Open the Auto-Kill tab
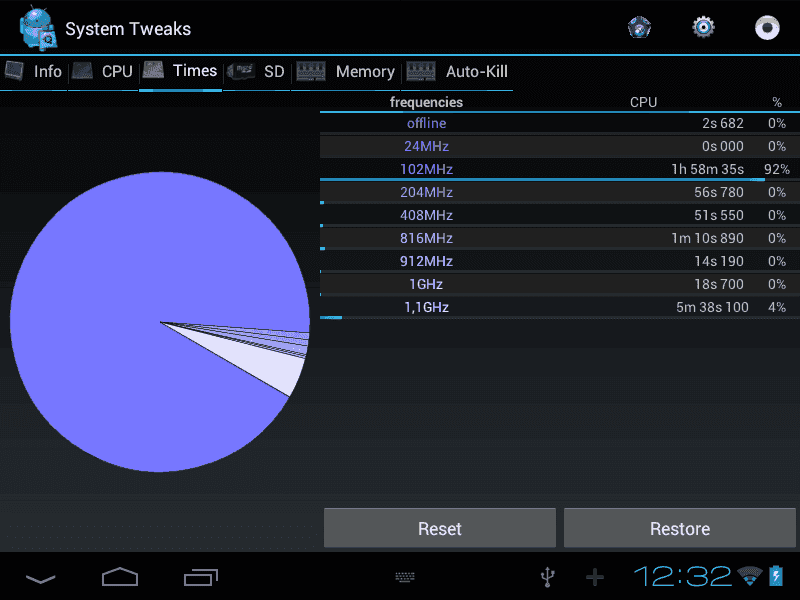Screen dimensions: 800x600 (x=458, y=71)
